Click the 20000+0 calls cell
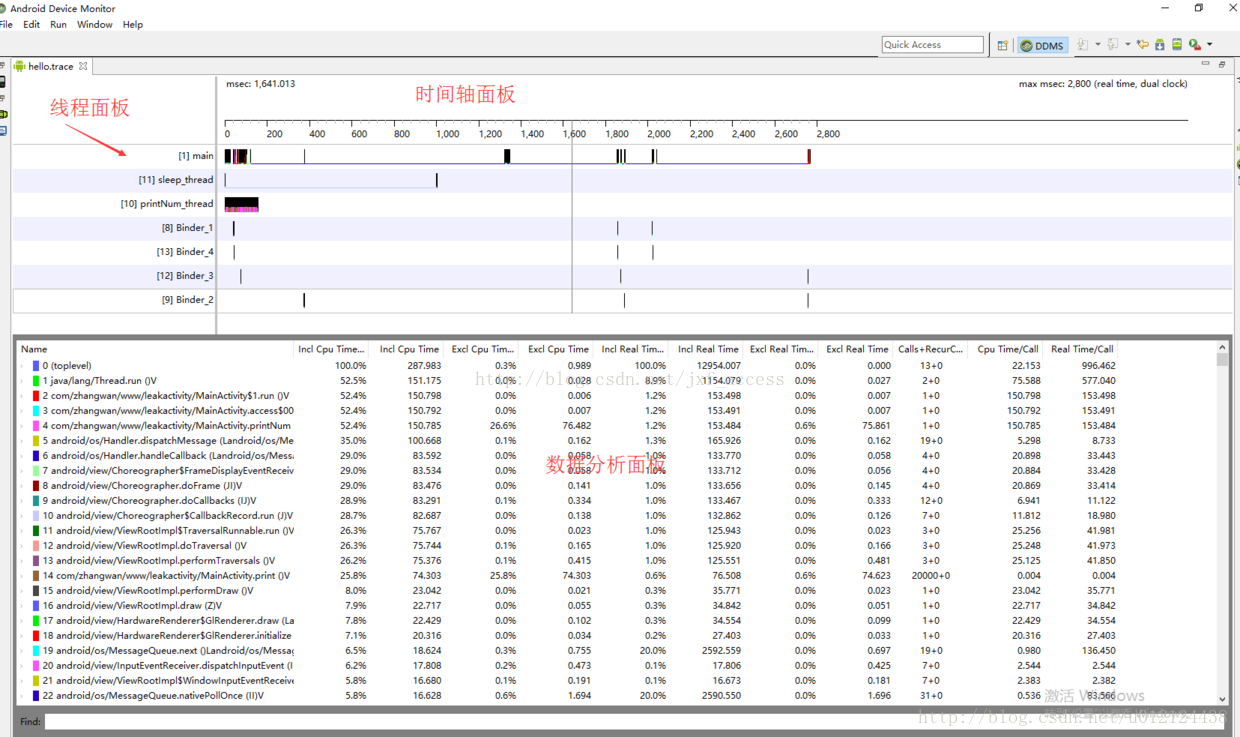1240x737 pixels. (x=930, y=576)
